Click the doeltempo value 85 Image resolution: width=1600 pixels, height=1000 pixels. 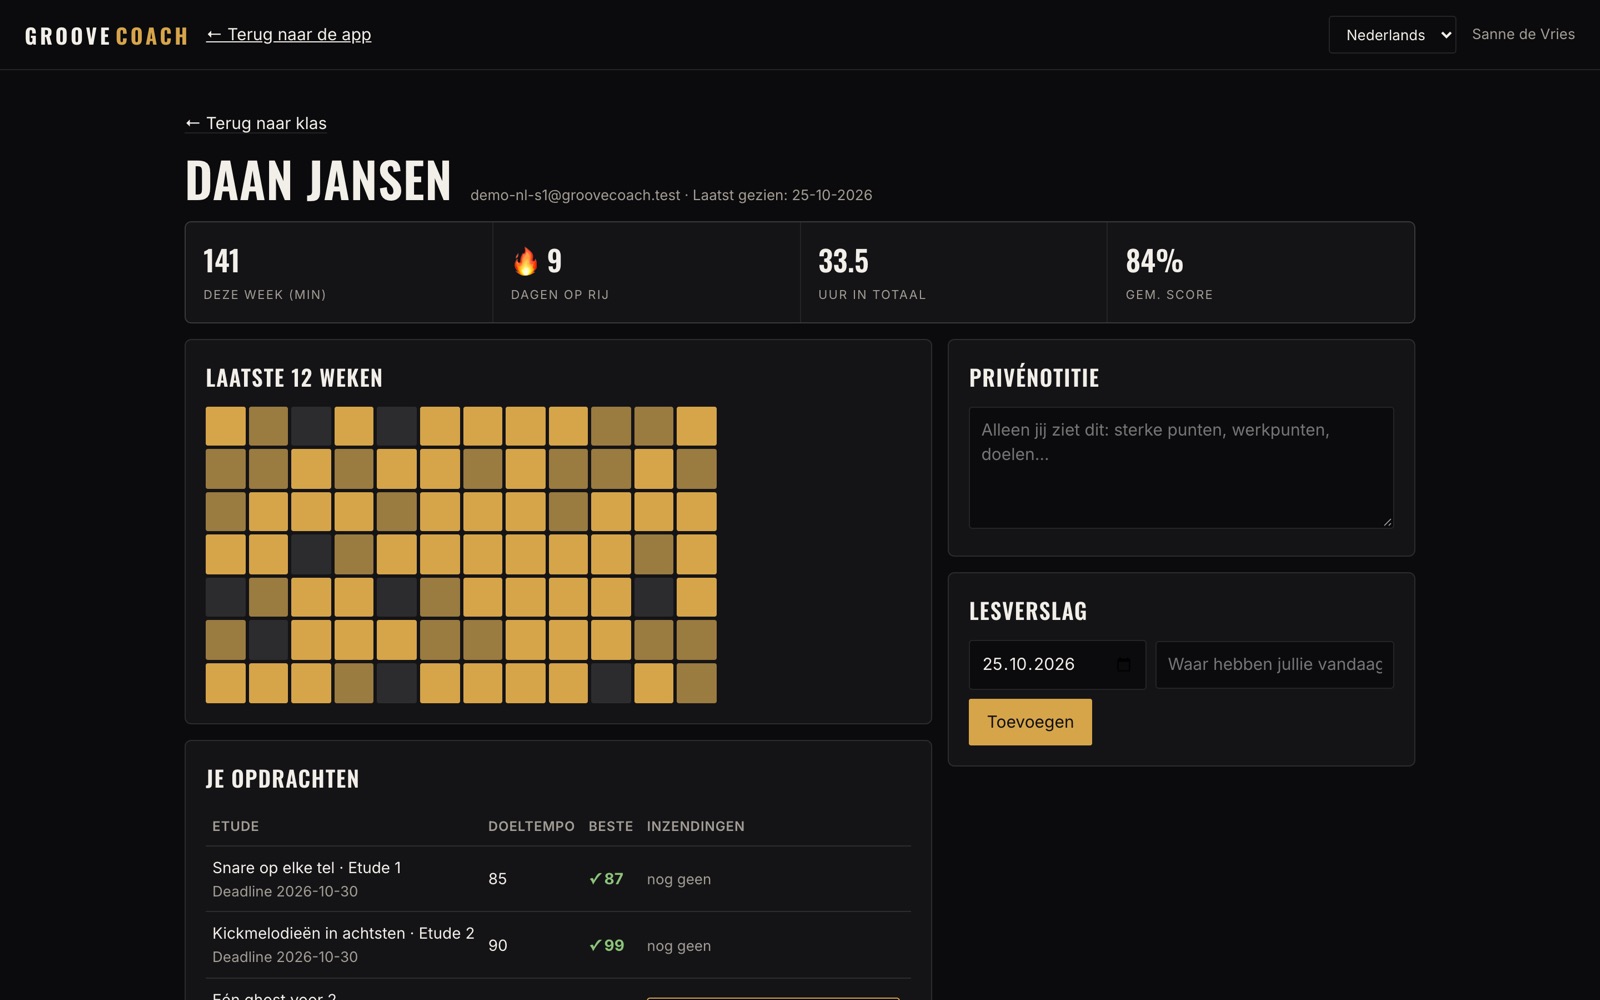[x=497, y=879]
